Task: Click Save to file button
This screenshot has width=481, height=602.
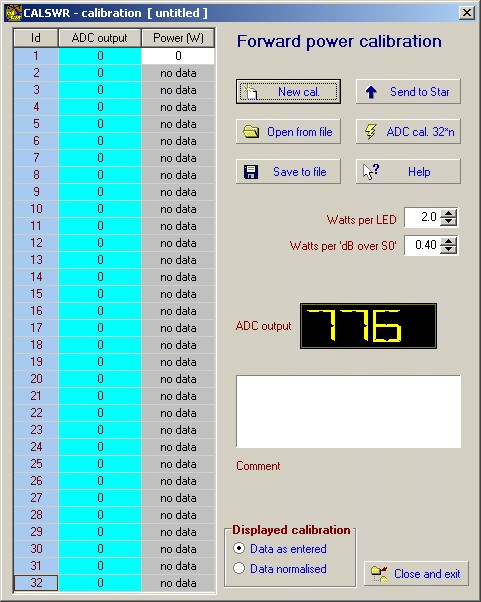Action: (x=288, y=172)
